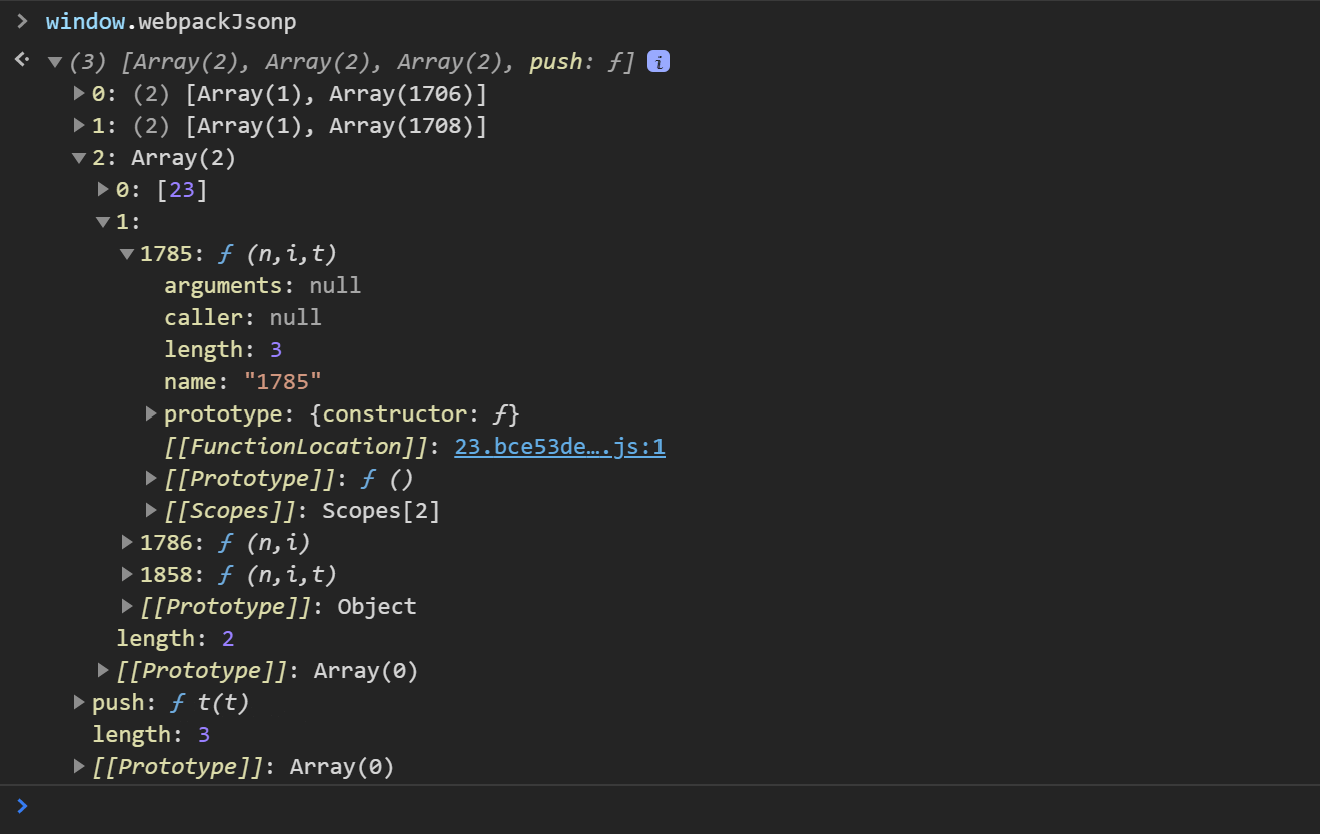The image size is (1320, 834).
Task: Expand entry 0 showing Array(1), Array(1706)
Action: click(78, 93)
